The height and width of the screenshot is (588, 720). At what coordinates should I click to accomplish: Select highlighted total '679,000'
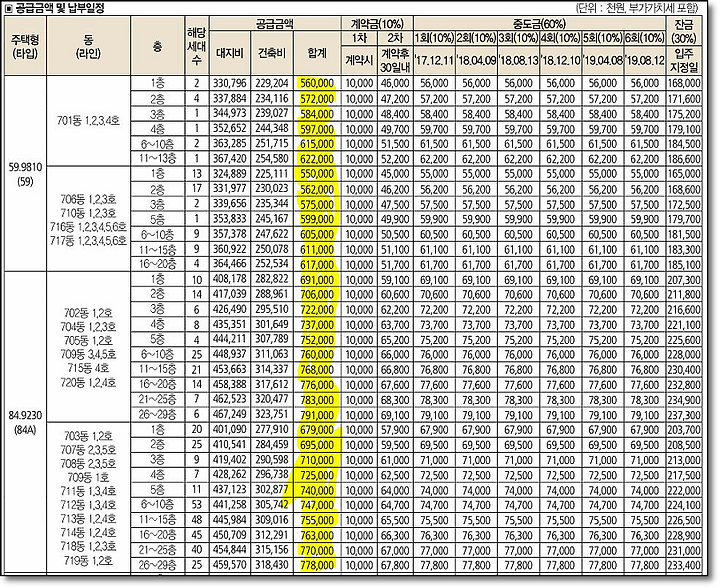pos(317,430)
